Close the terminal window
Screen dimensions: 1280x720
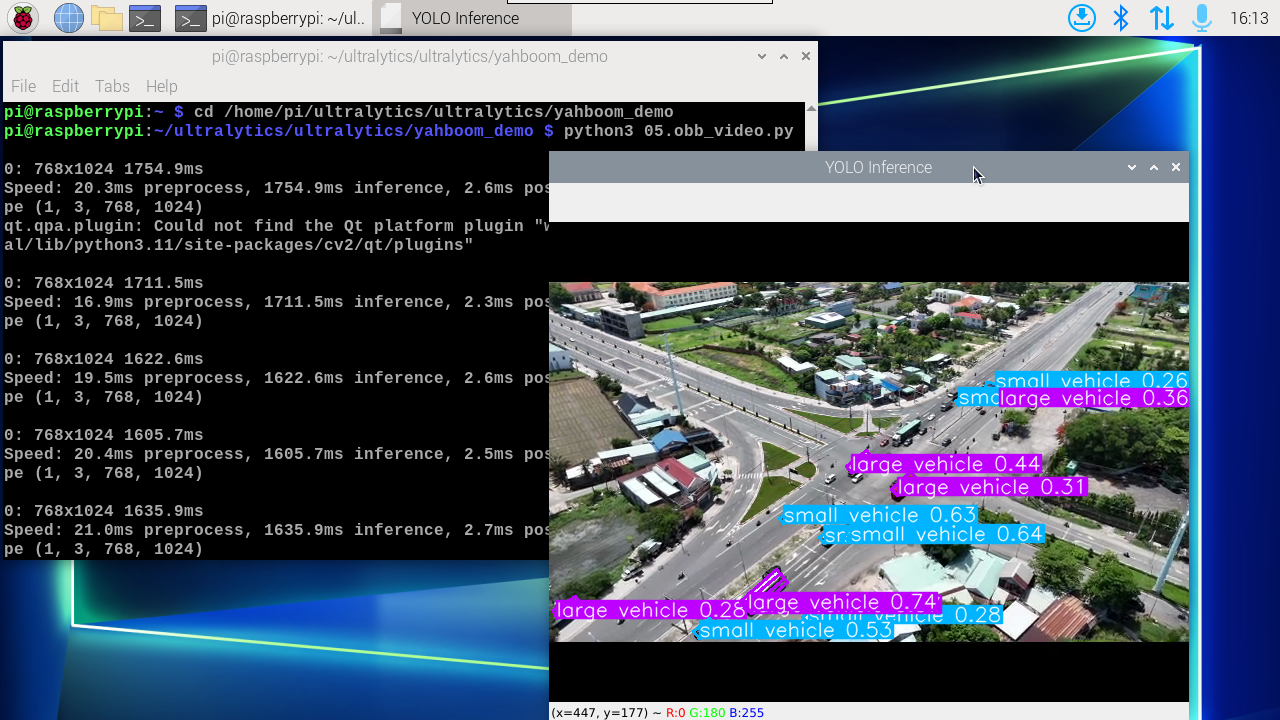(806, 56)
